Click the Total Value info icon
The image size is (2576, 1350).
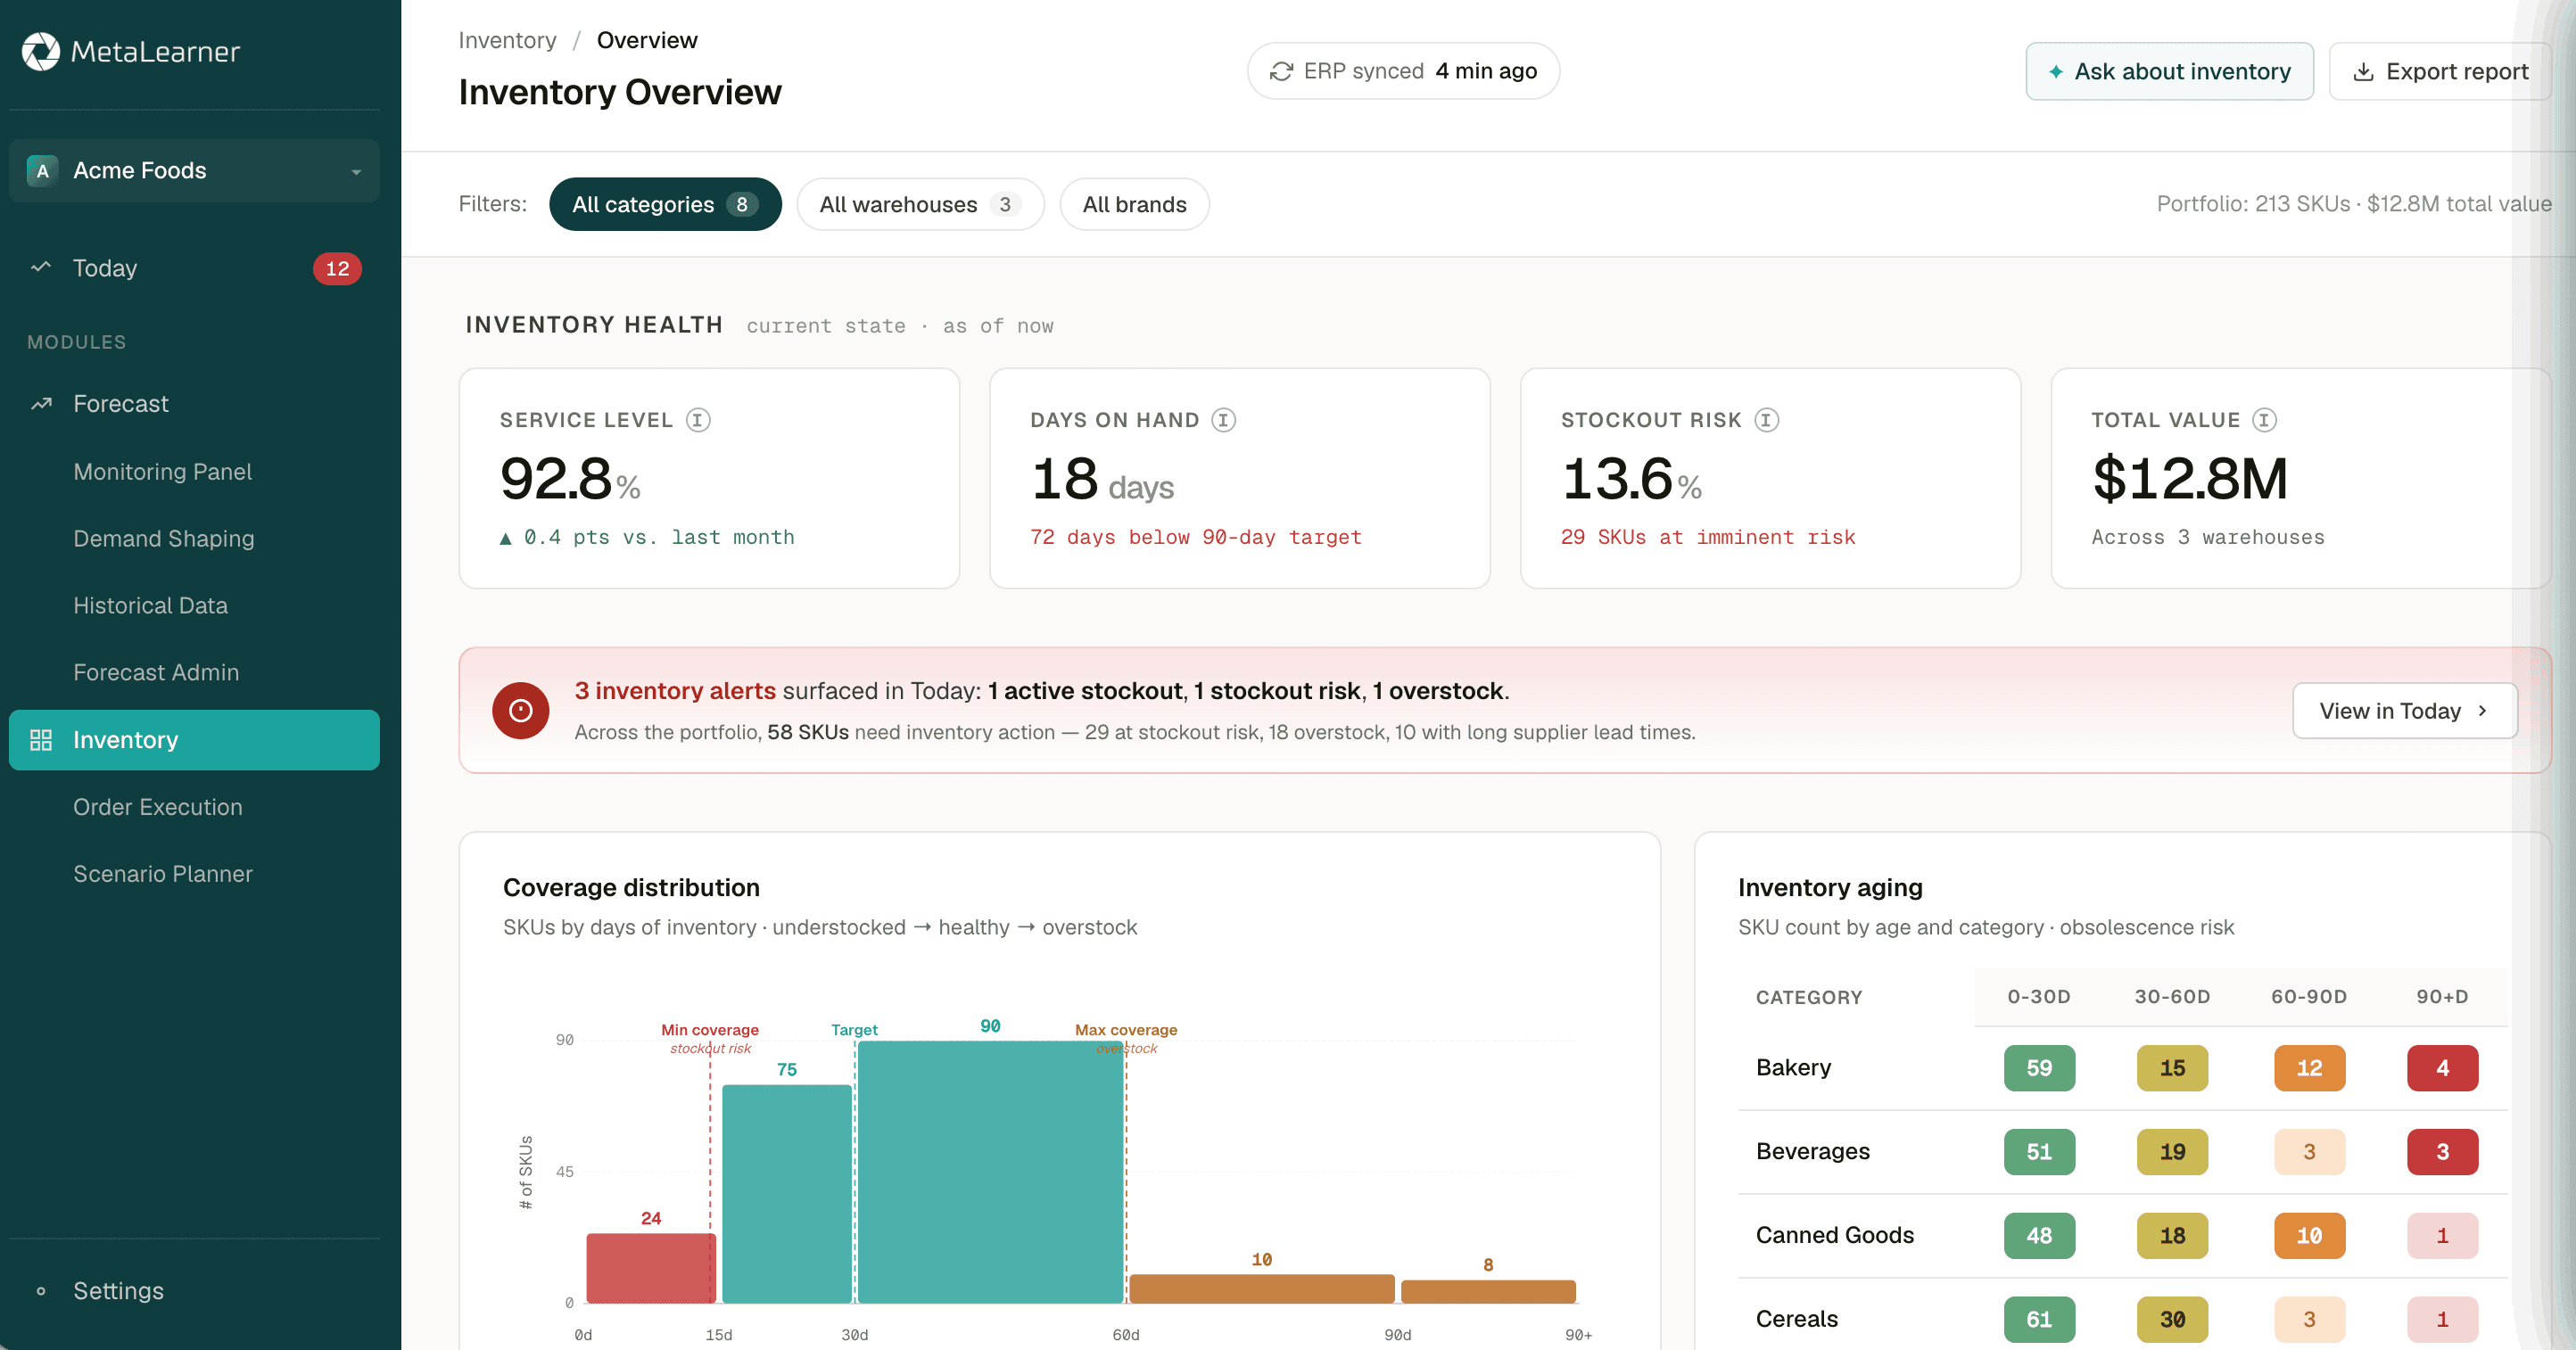point(2264,420)
